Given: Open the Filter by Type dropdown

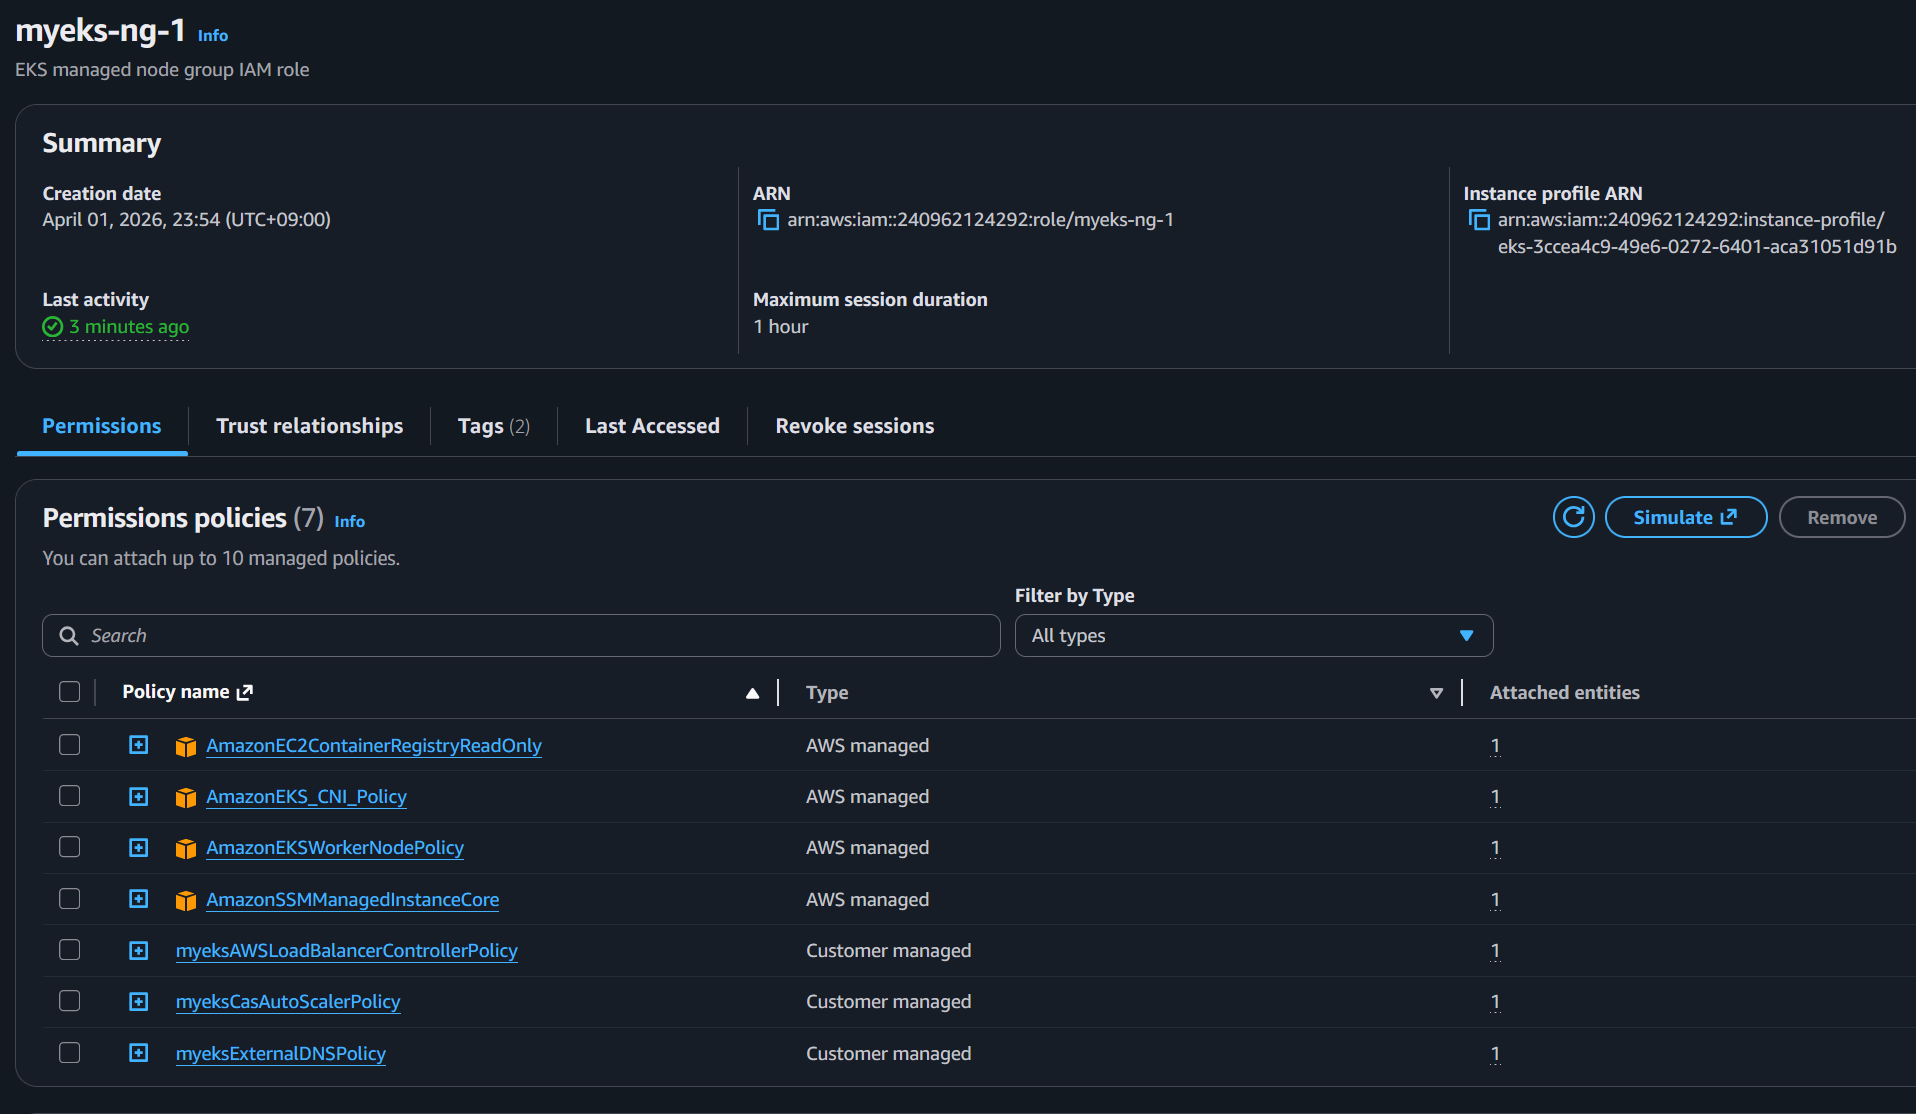Looking at the screenshot, I should pyautogui.click(x=1253, y=636).
